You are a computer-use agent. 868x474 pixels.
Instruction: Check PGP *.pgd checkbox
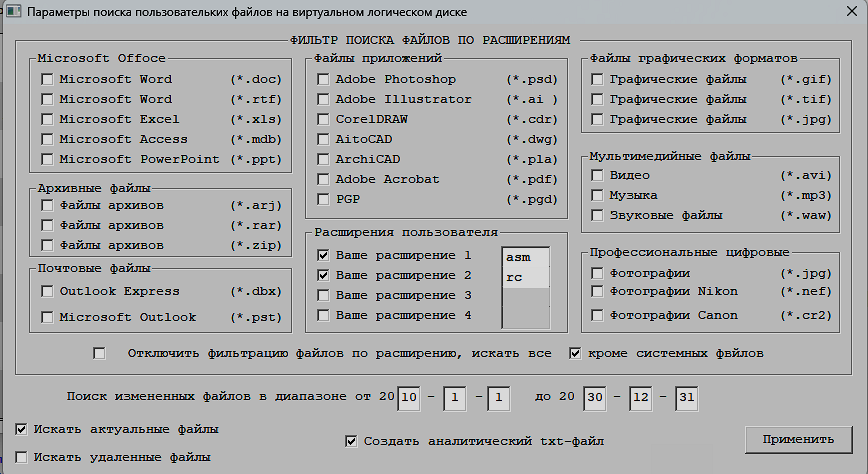[x=323, y=199]
